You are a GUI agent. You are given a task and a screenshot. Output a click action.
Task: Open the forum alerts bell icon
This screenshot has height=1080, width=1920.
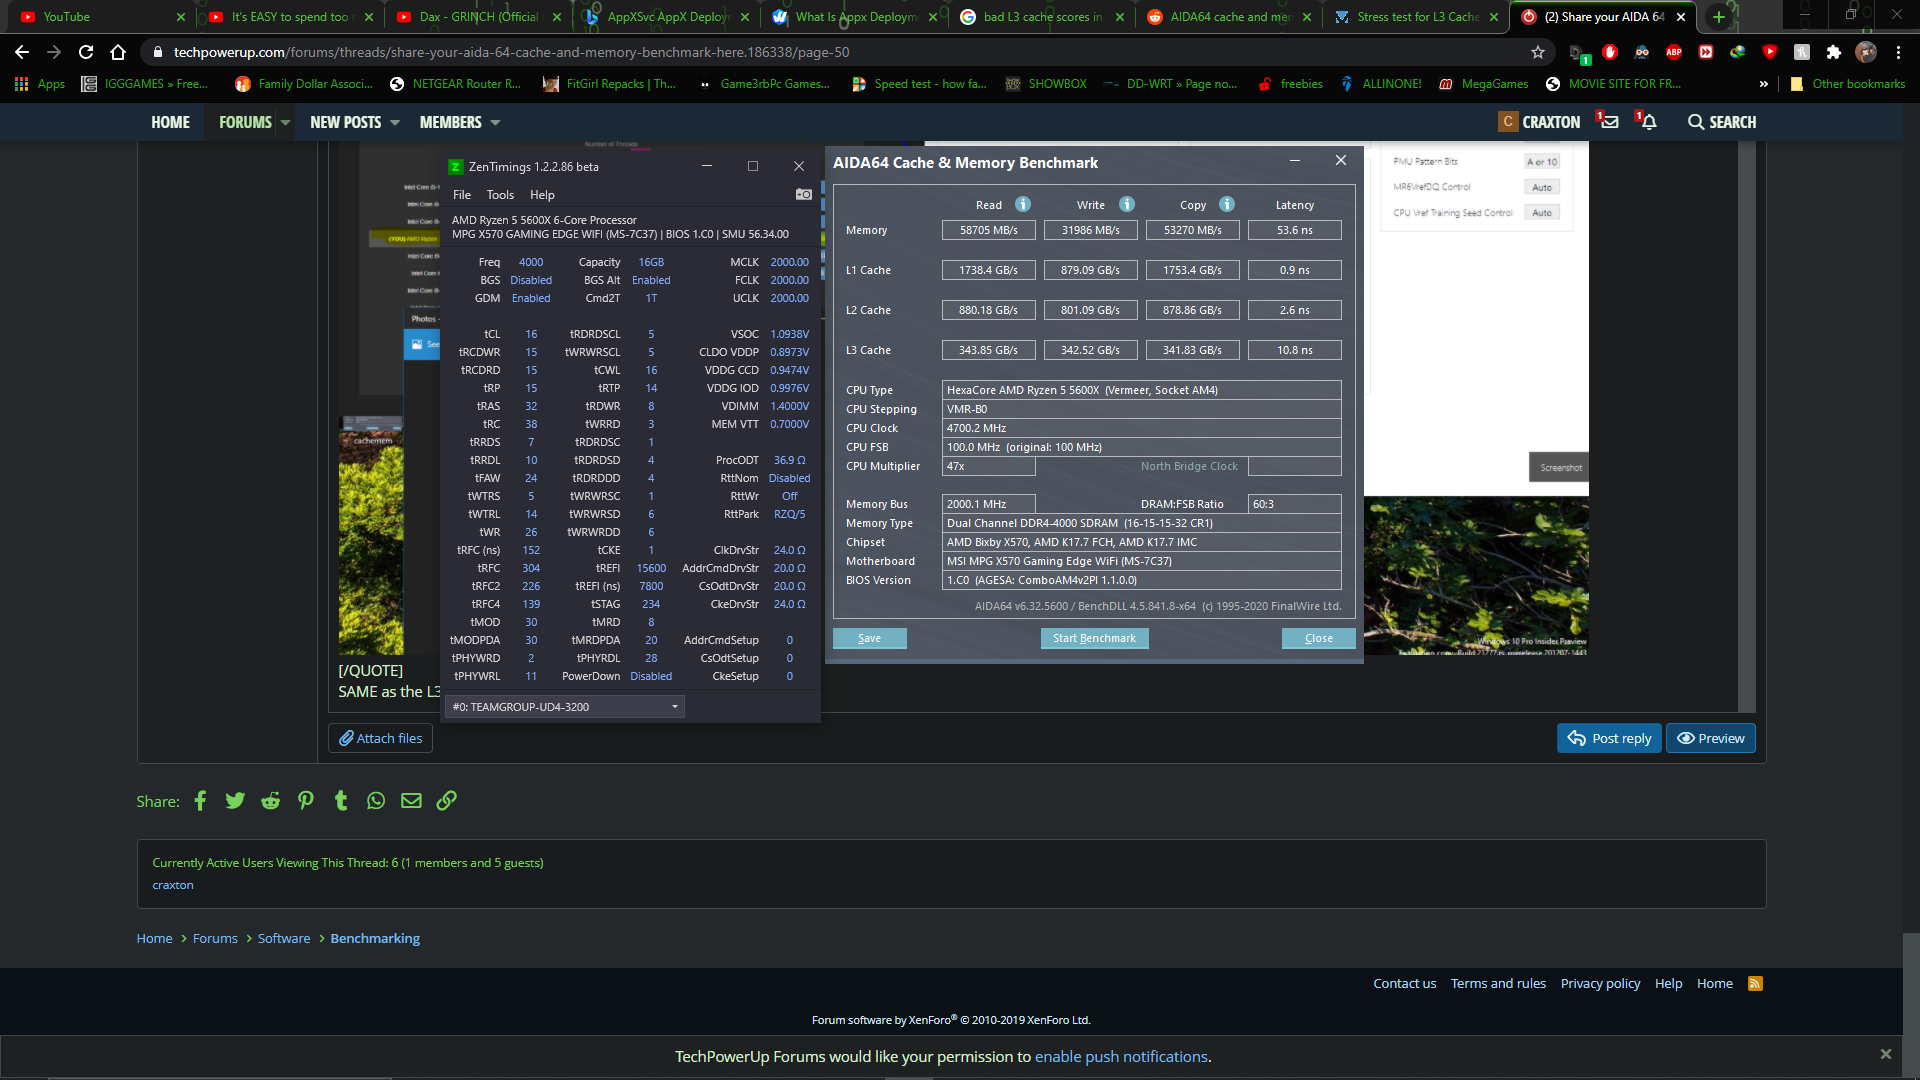pyautogui.click(x=1648, y=121)
